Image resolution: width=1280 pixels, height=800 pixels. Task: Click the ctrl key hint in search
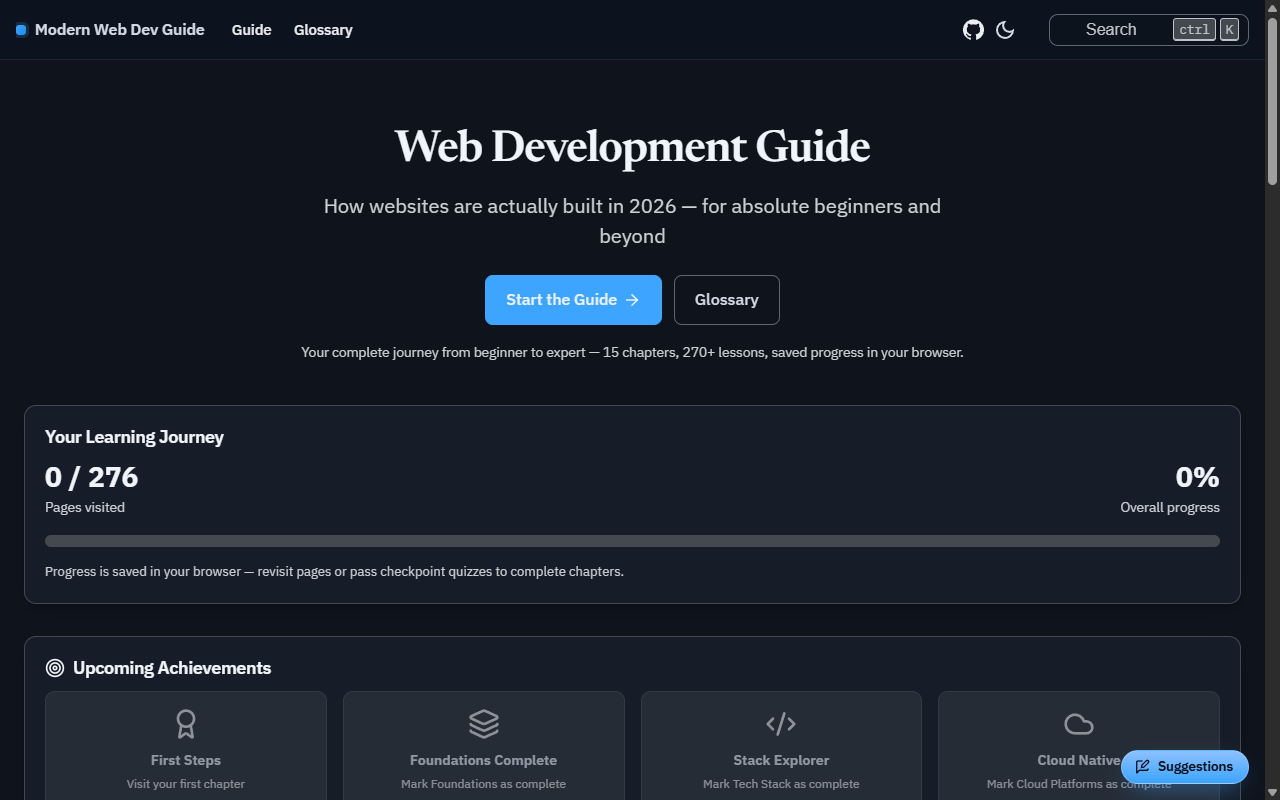coord(1195,30)
